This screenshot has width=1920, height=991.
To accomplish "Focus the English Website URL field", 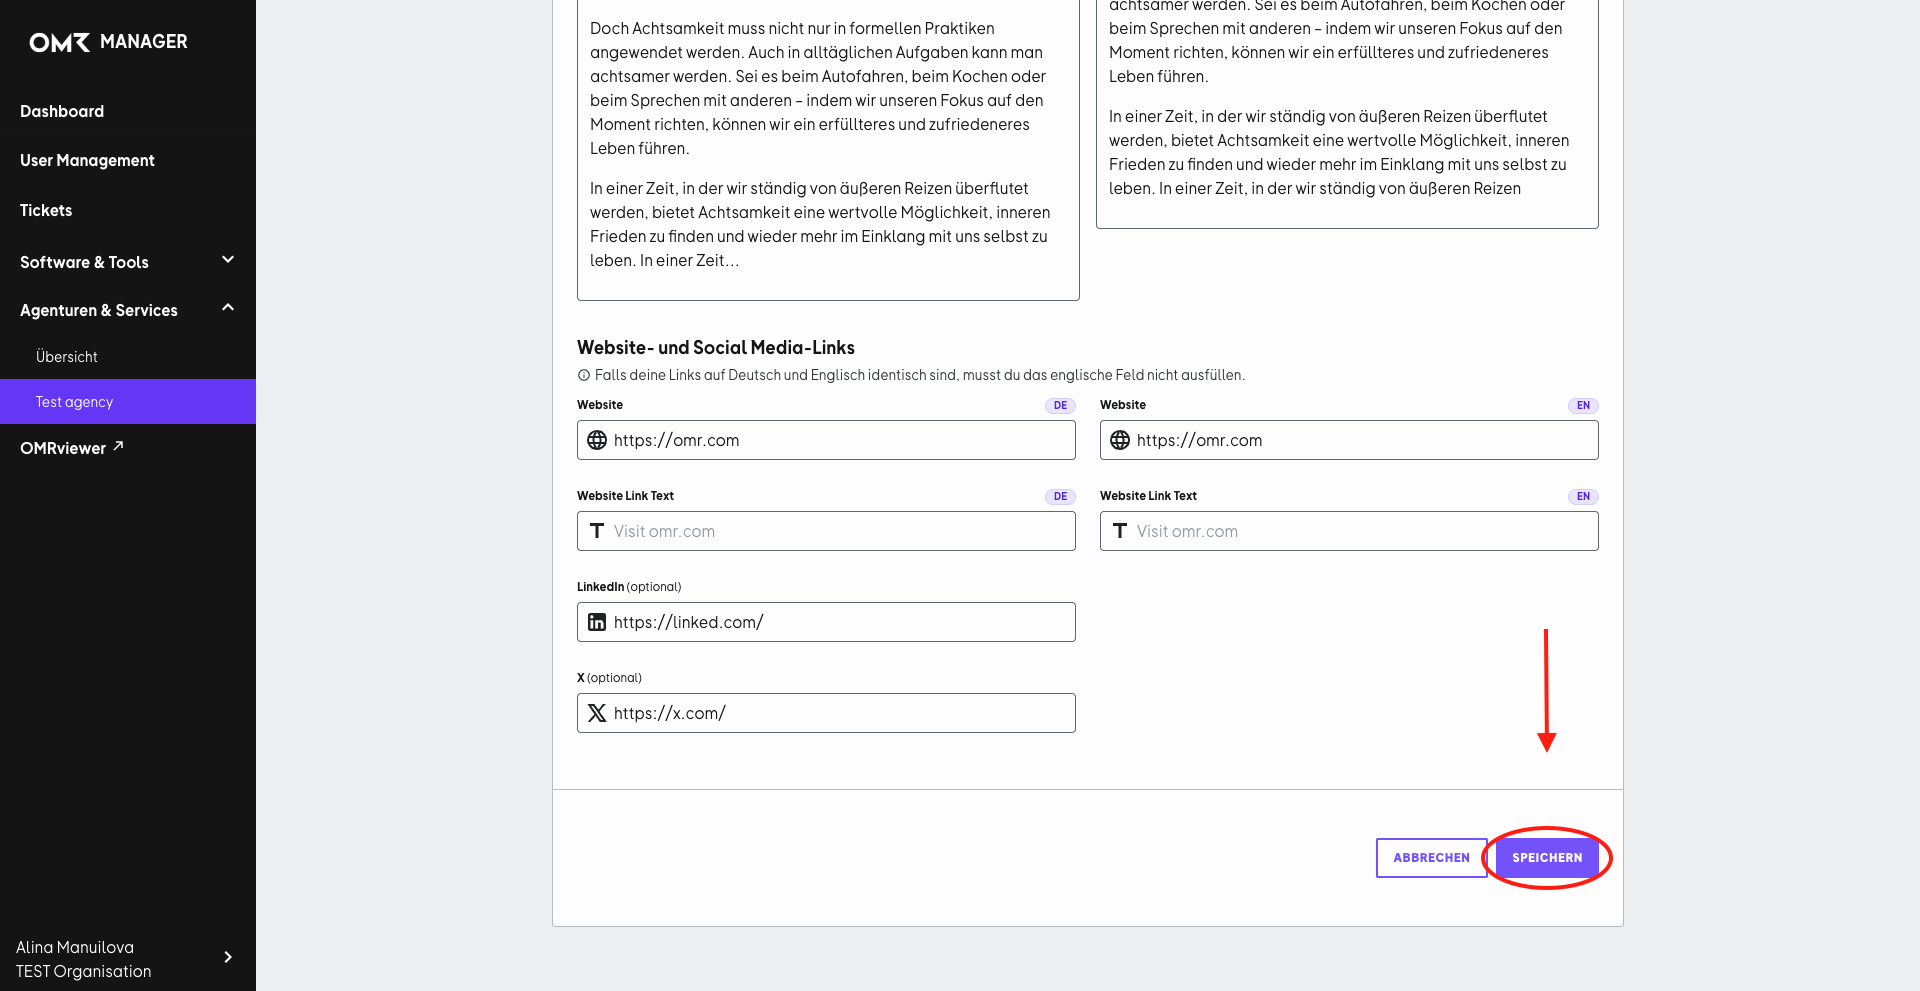I will pyautogui.click(x=1349, y=440).
